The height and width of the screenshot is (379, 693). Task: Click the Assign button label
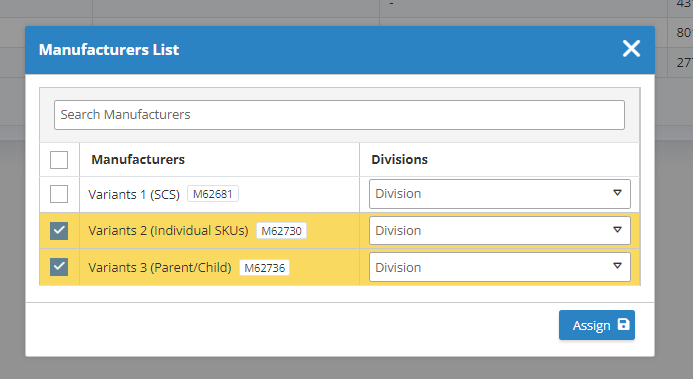point(591,326)
